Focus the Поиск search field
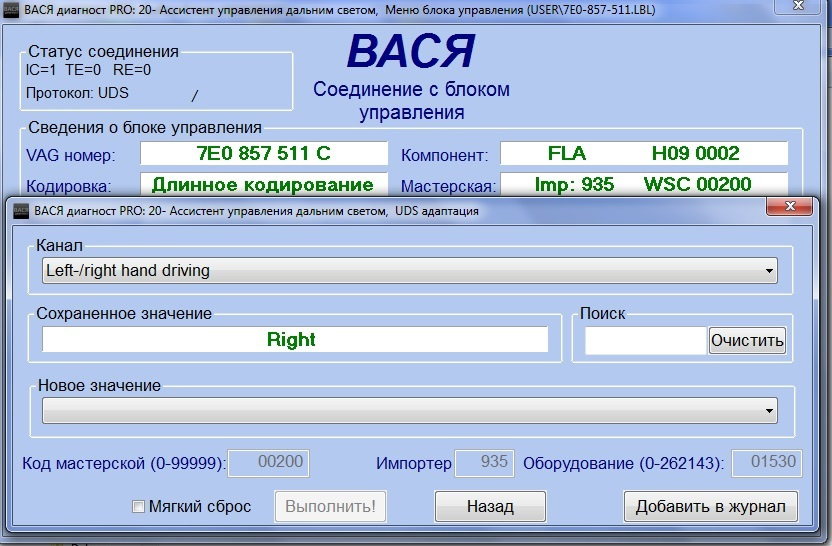 point(646,340)
